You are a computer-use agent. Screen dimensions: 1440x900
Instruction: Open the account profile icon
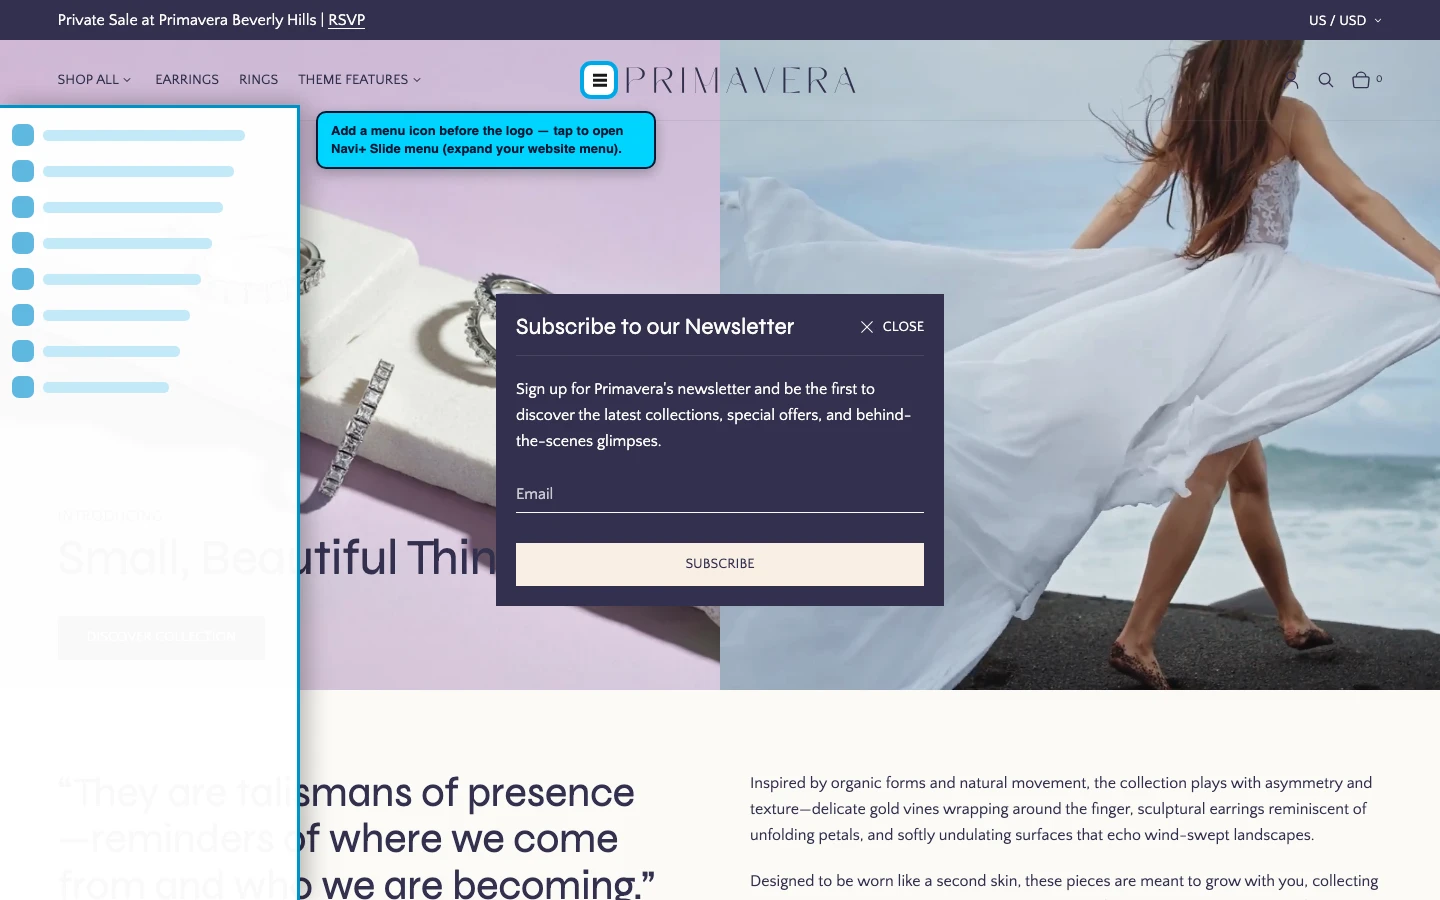(x=1291, y=80)
